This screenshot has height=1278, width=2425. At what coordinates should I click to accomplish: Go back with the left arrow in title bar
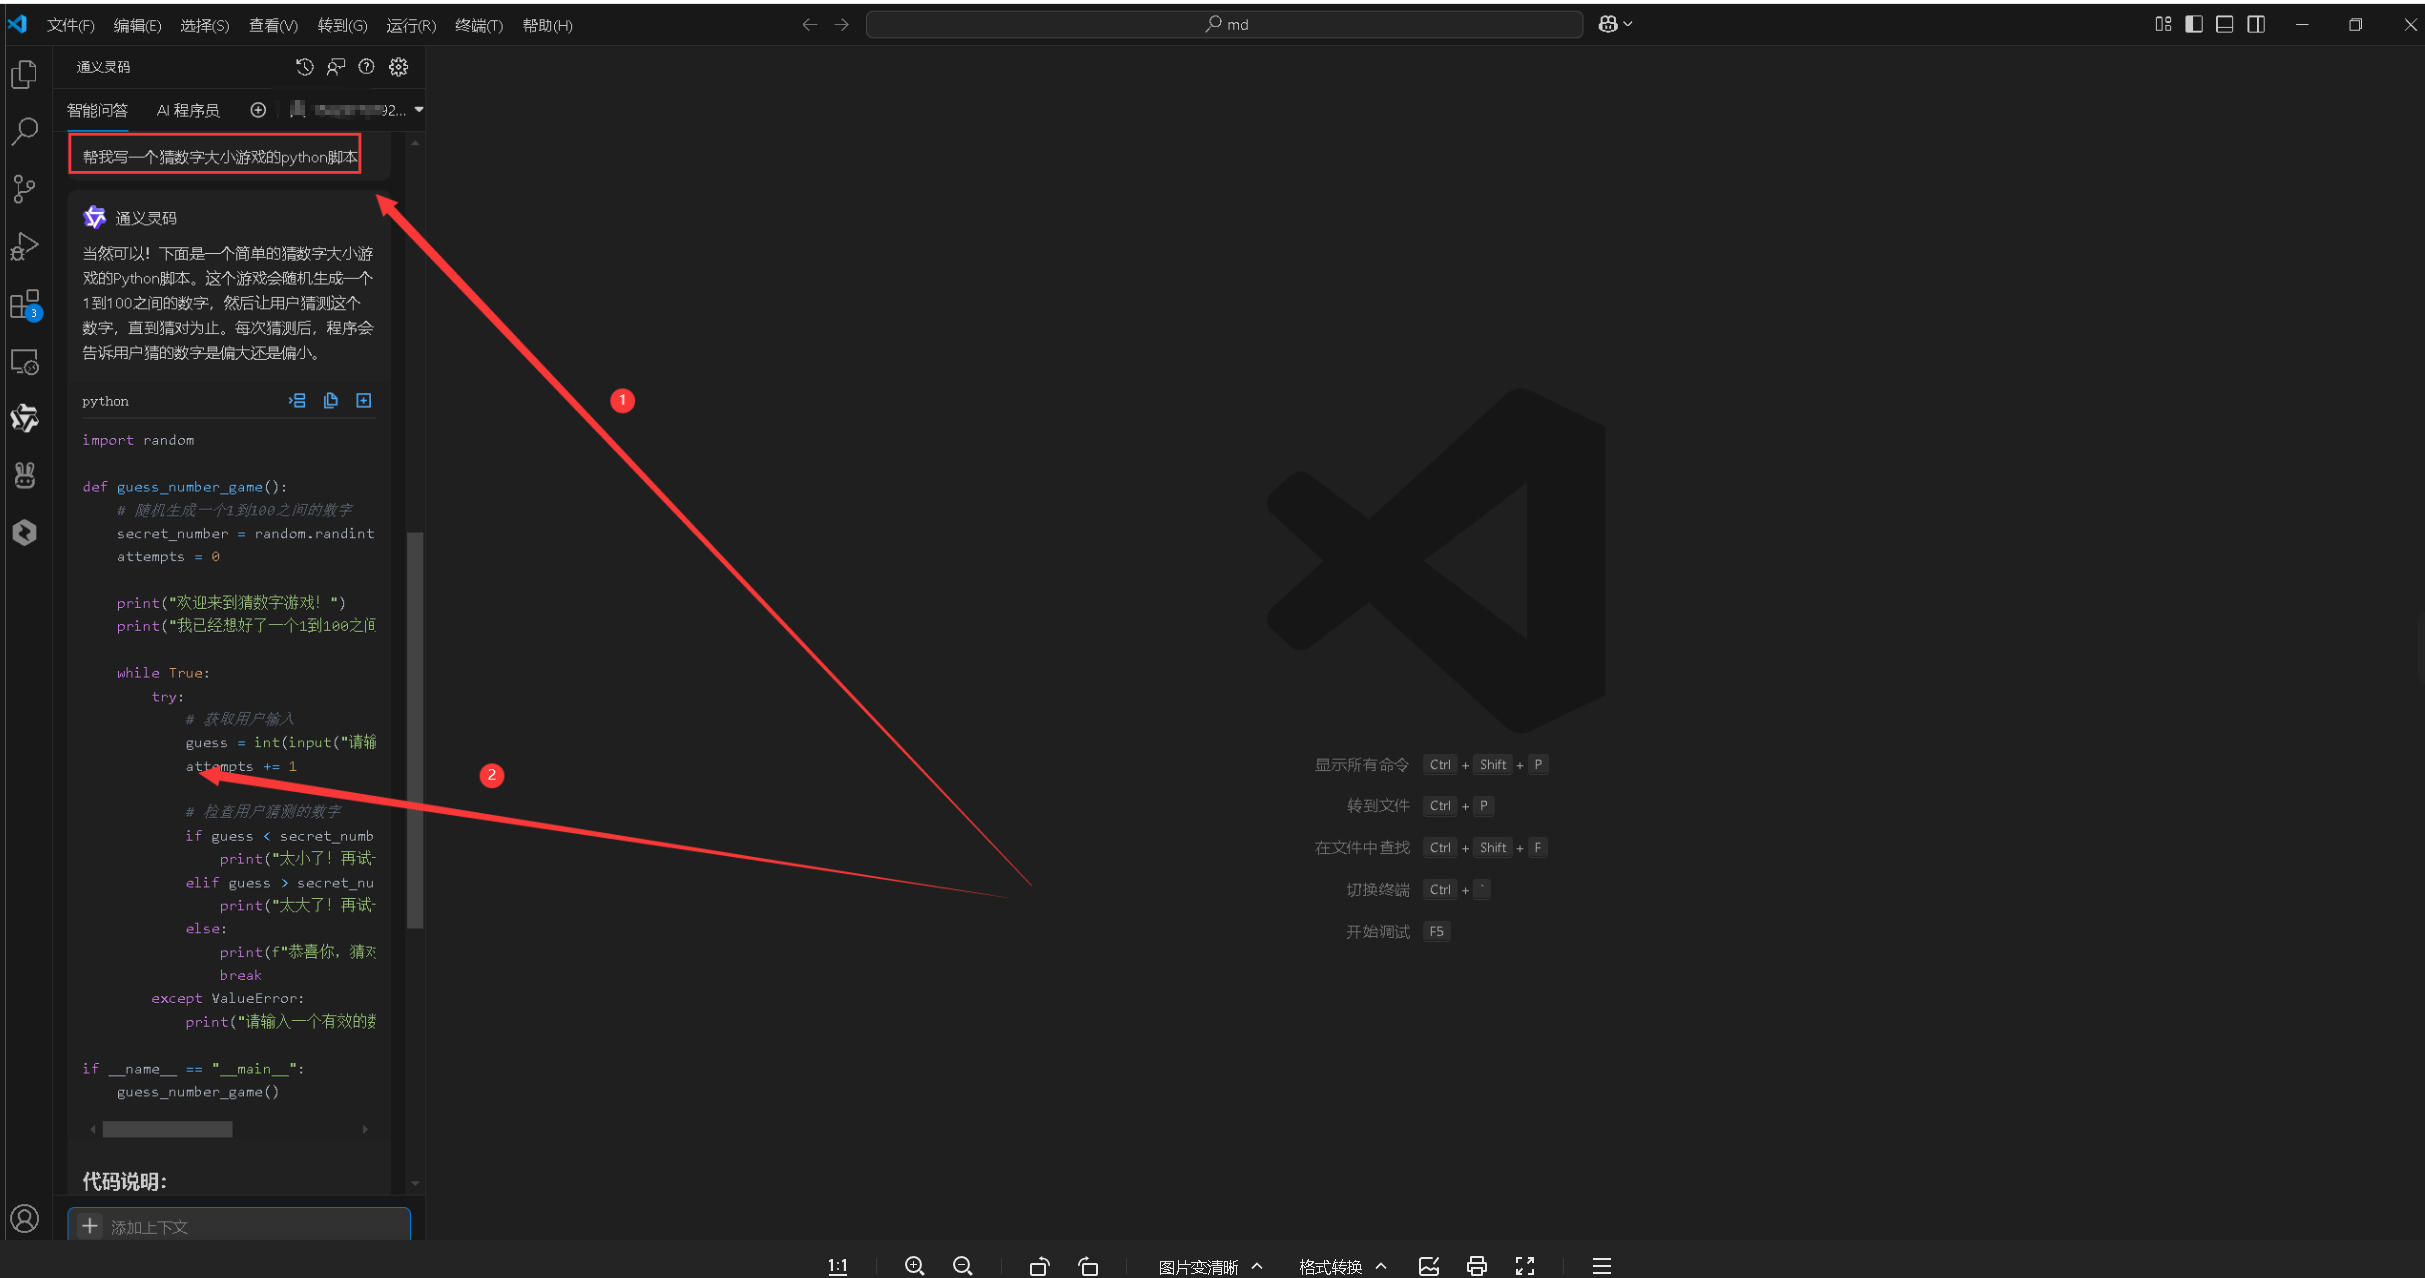pyautogui.click(x=809, y=24)
